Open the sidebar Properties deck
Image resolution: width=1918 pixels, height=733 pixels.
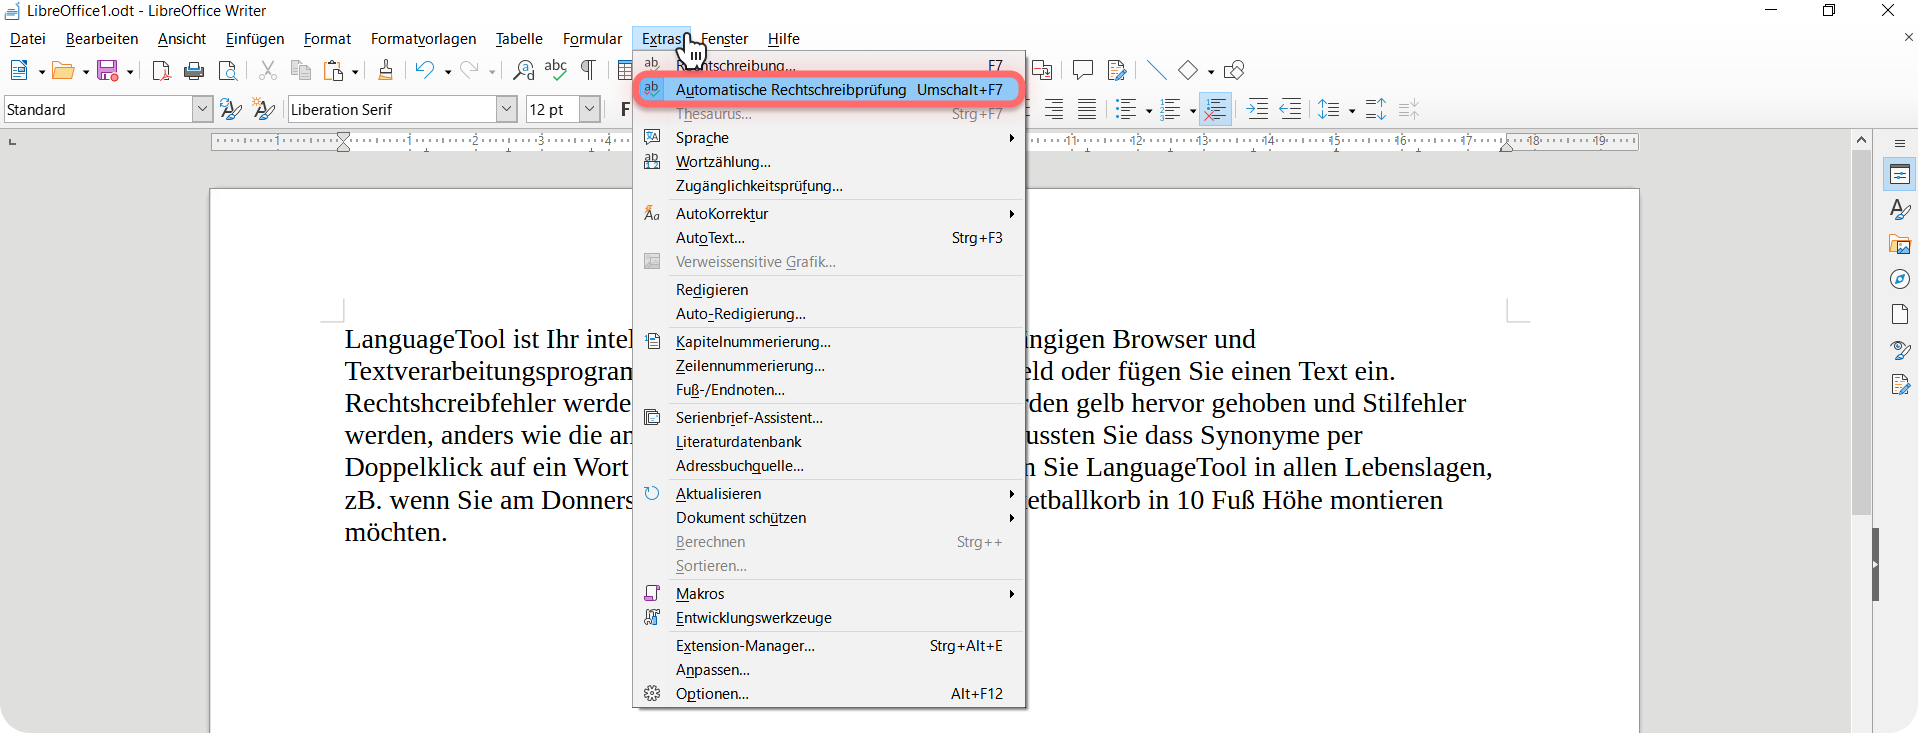(1900, 175)
